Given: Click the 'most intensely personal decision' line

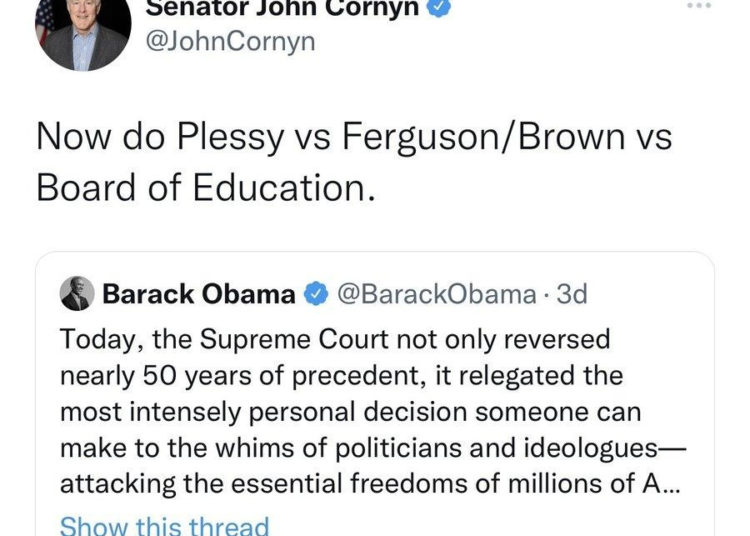Looking at the screenshot, I should (350, 413).
